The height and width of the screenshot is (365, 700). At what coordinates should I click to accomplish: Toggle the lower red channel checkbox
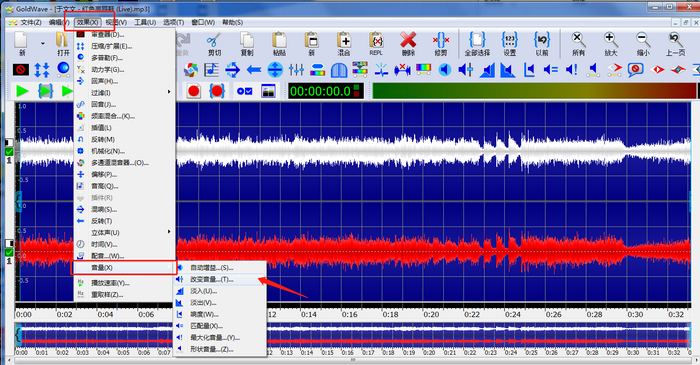tap(9, 253)
